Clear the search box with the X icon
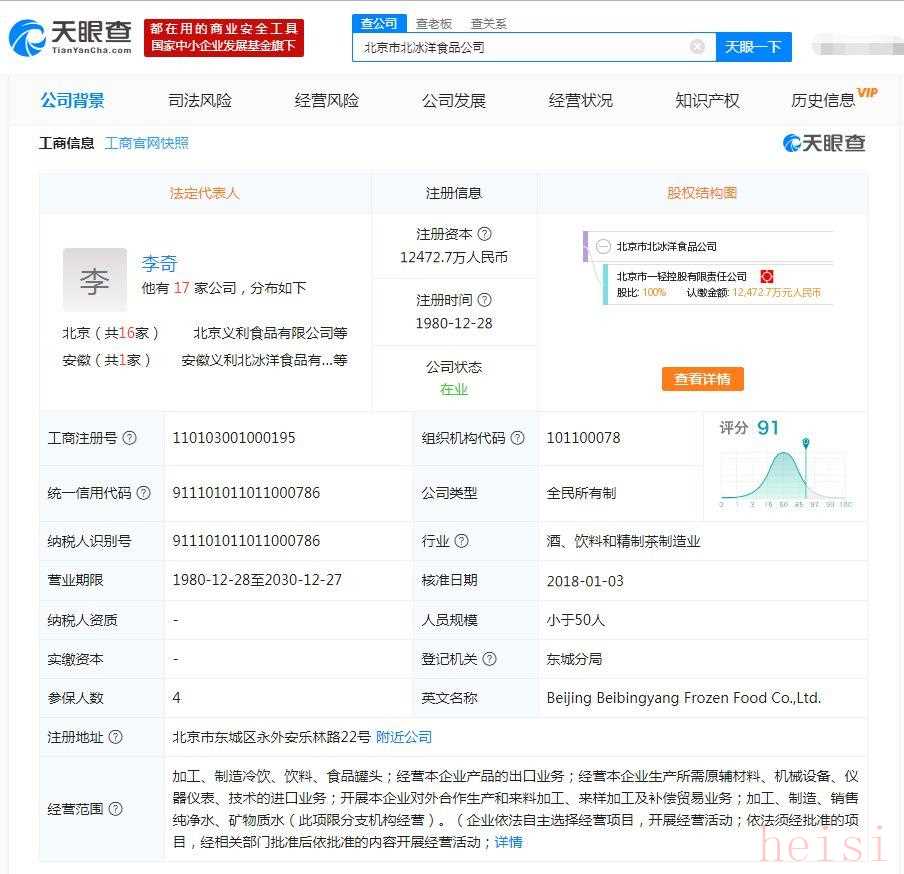 click(697, 47)
